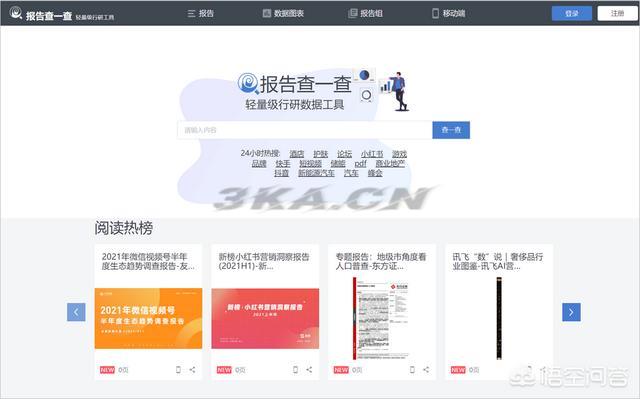
Task: Go to next reading-list slide
Action: [571, 312]
